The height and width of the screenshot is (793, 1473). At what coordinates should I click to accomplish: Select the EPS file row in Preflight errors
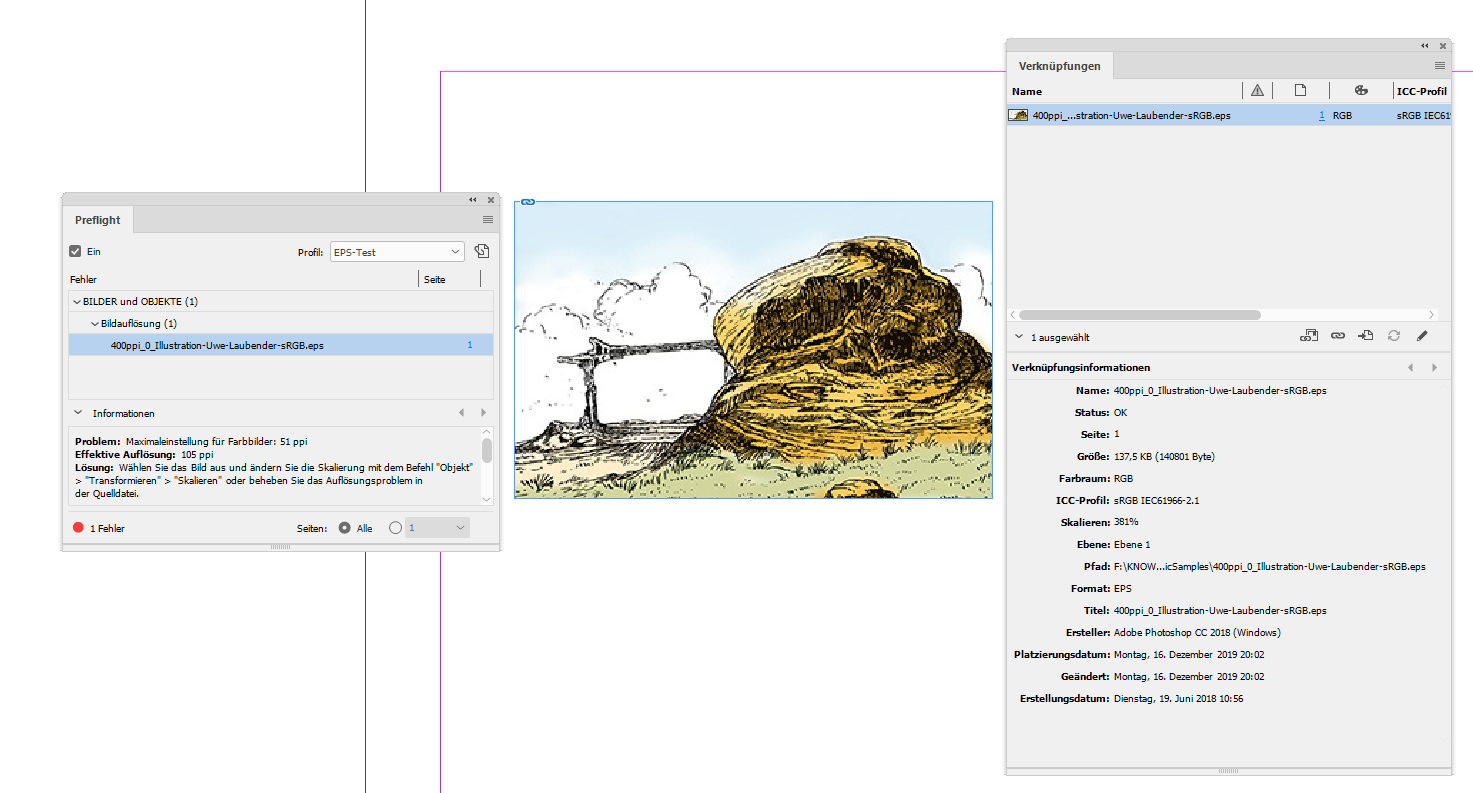coord(280,345)
